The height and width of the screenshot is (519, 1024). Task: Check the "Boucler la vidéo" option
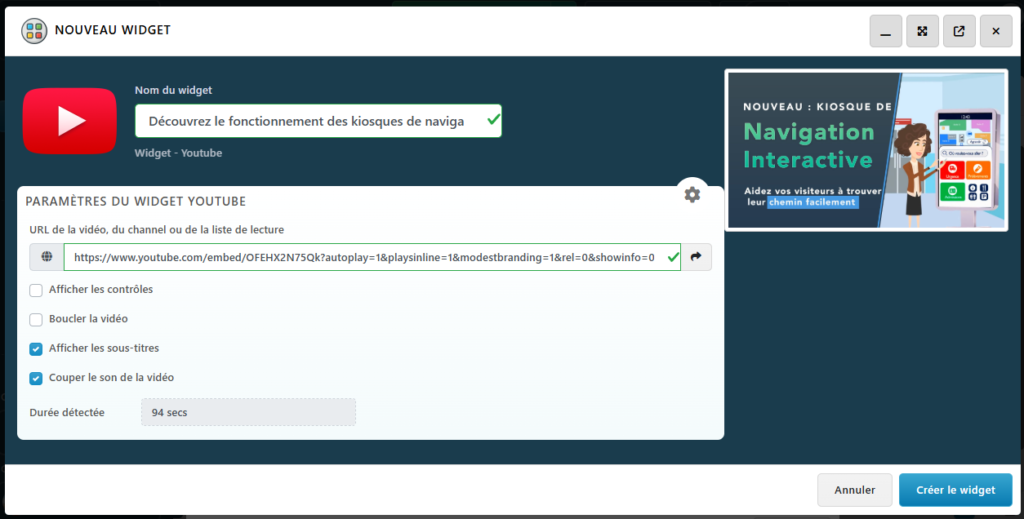click(x=36, y=319)
